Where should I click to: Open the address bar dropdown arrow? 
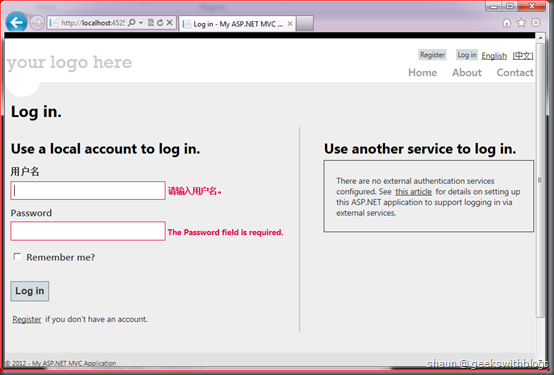coord(141,23)
